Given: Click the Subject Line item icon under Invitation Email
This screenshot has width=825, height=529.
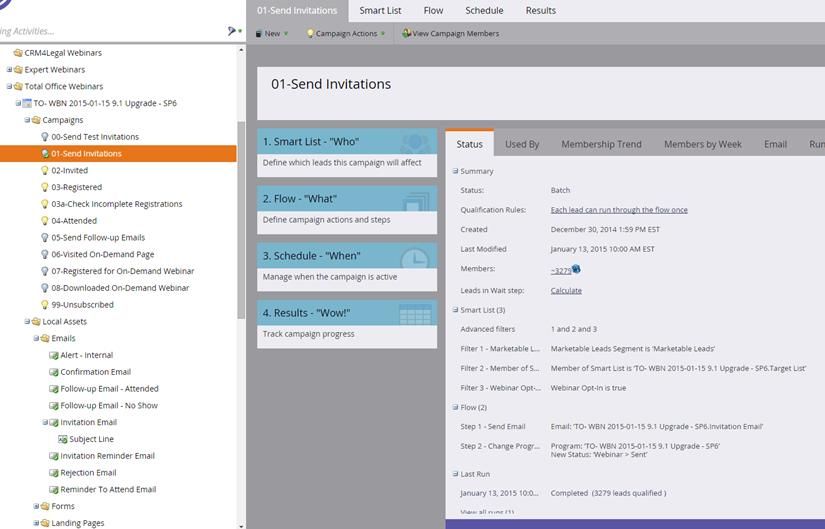Looking at the screenshot, I should pyautogui.click(x=62, y=439).
